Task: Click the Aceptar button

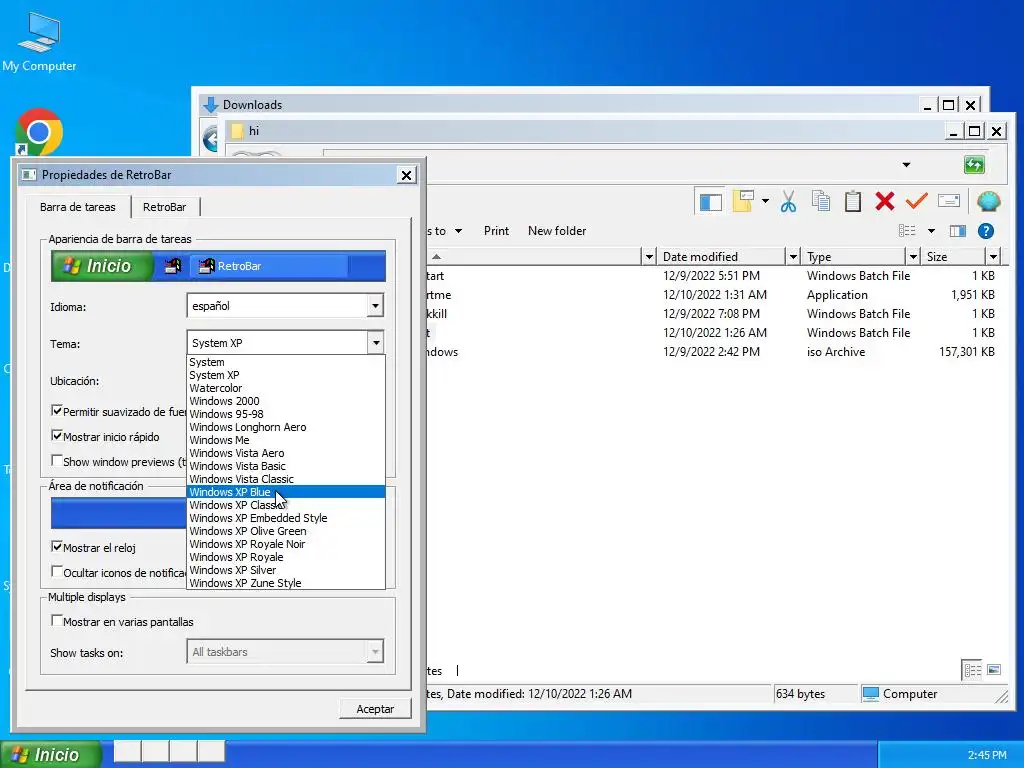Action: point(375,709)
